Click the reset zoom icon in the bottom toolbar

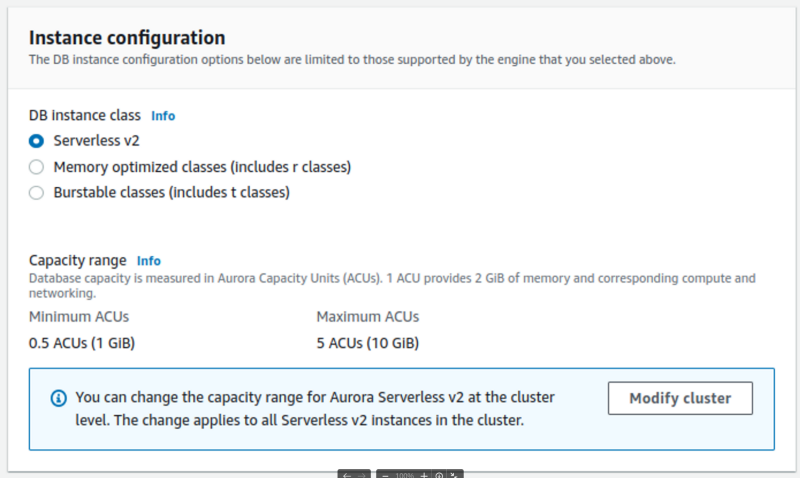tap(439, 475)
